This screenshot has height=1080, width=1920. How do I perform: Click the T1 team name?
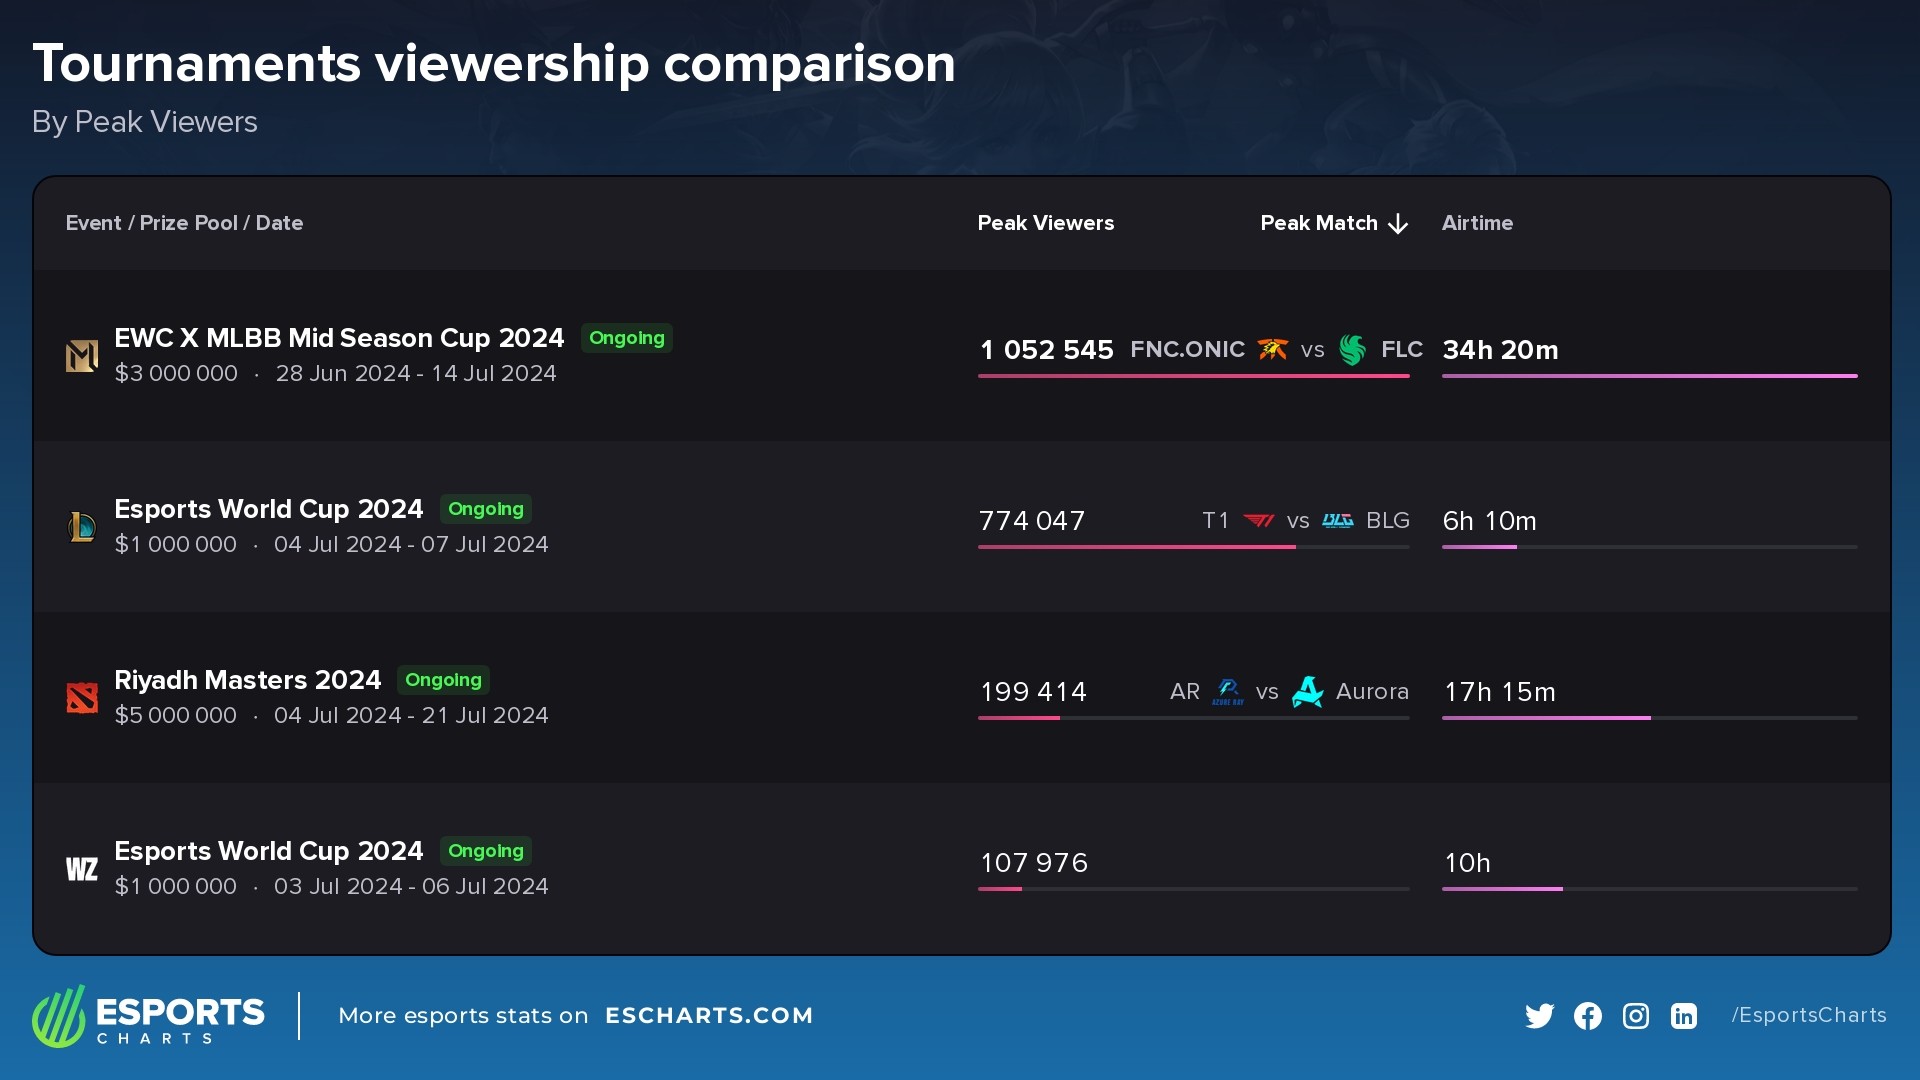(1215, 520)
